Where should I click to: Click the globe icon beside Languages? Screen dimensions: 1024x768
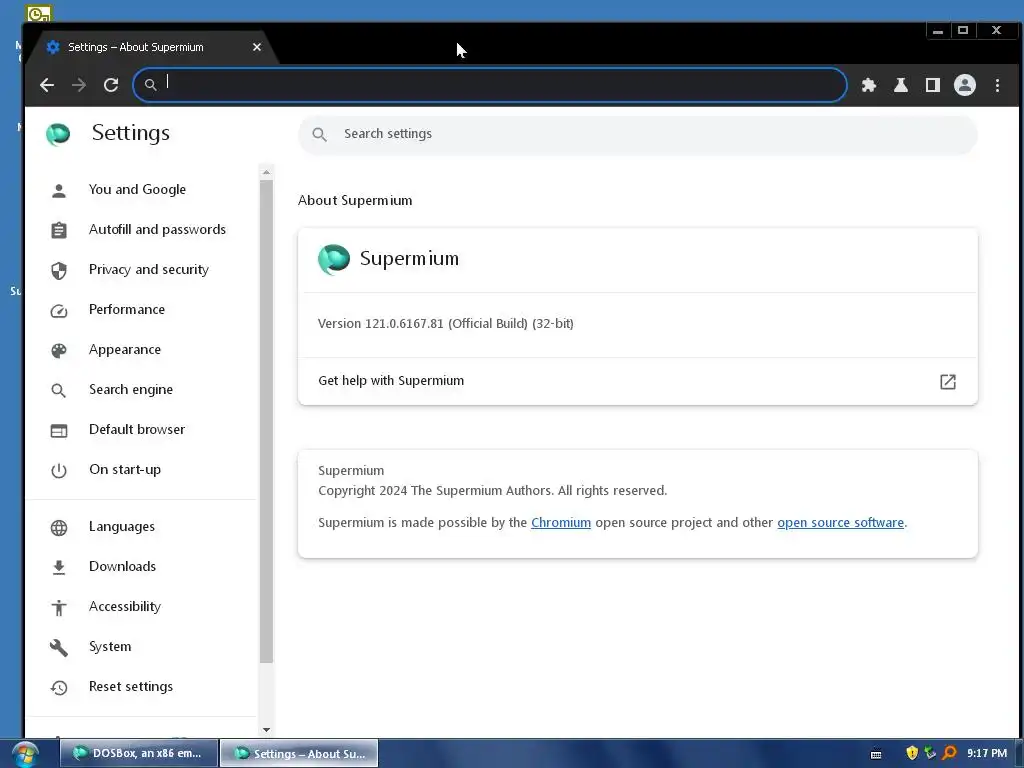pos(59,528)
